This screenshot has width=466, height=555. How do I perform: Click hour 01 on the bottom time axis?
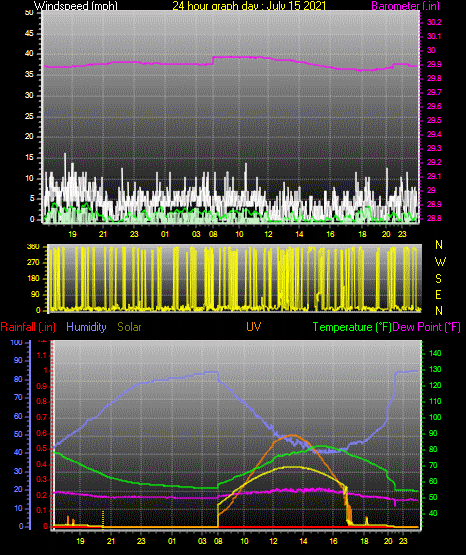coord(172,541)
